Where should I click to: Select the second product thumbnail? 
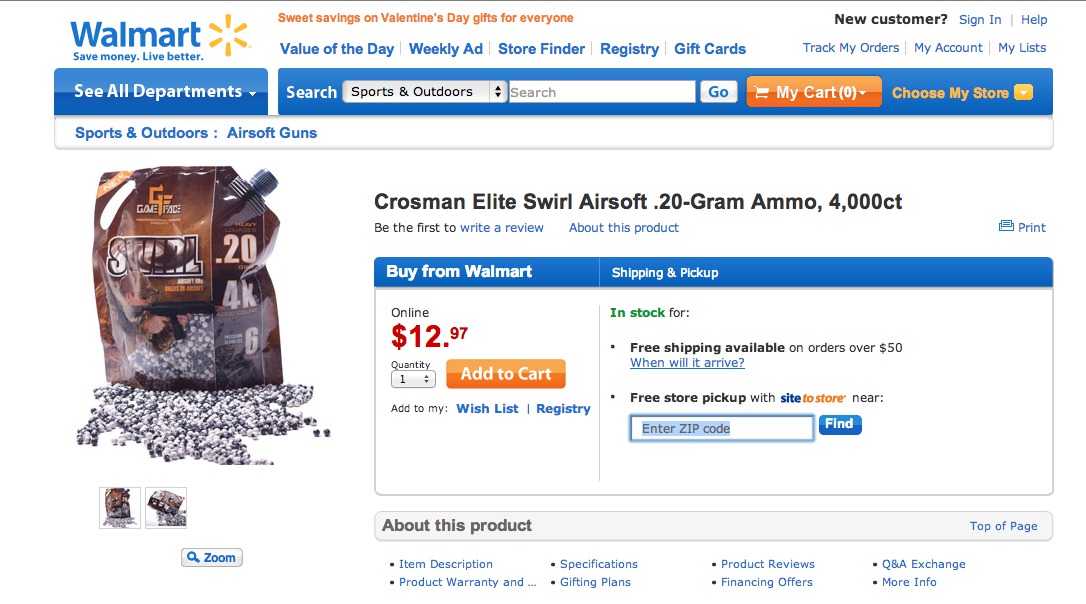tap(166, 508)
